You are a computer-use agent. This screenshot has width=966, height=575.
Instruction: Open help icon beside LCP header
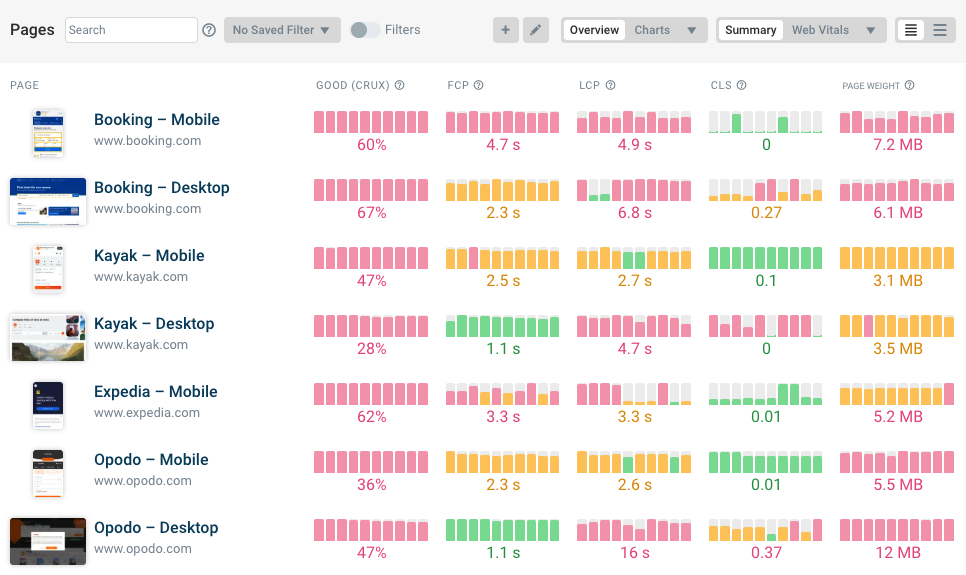coord(611,85)
